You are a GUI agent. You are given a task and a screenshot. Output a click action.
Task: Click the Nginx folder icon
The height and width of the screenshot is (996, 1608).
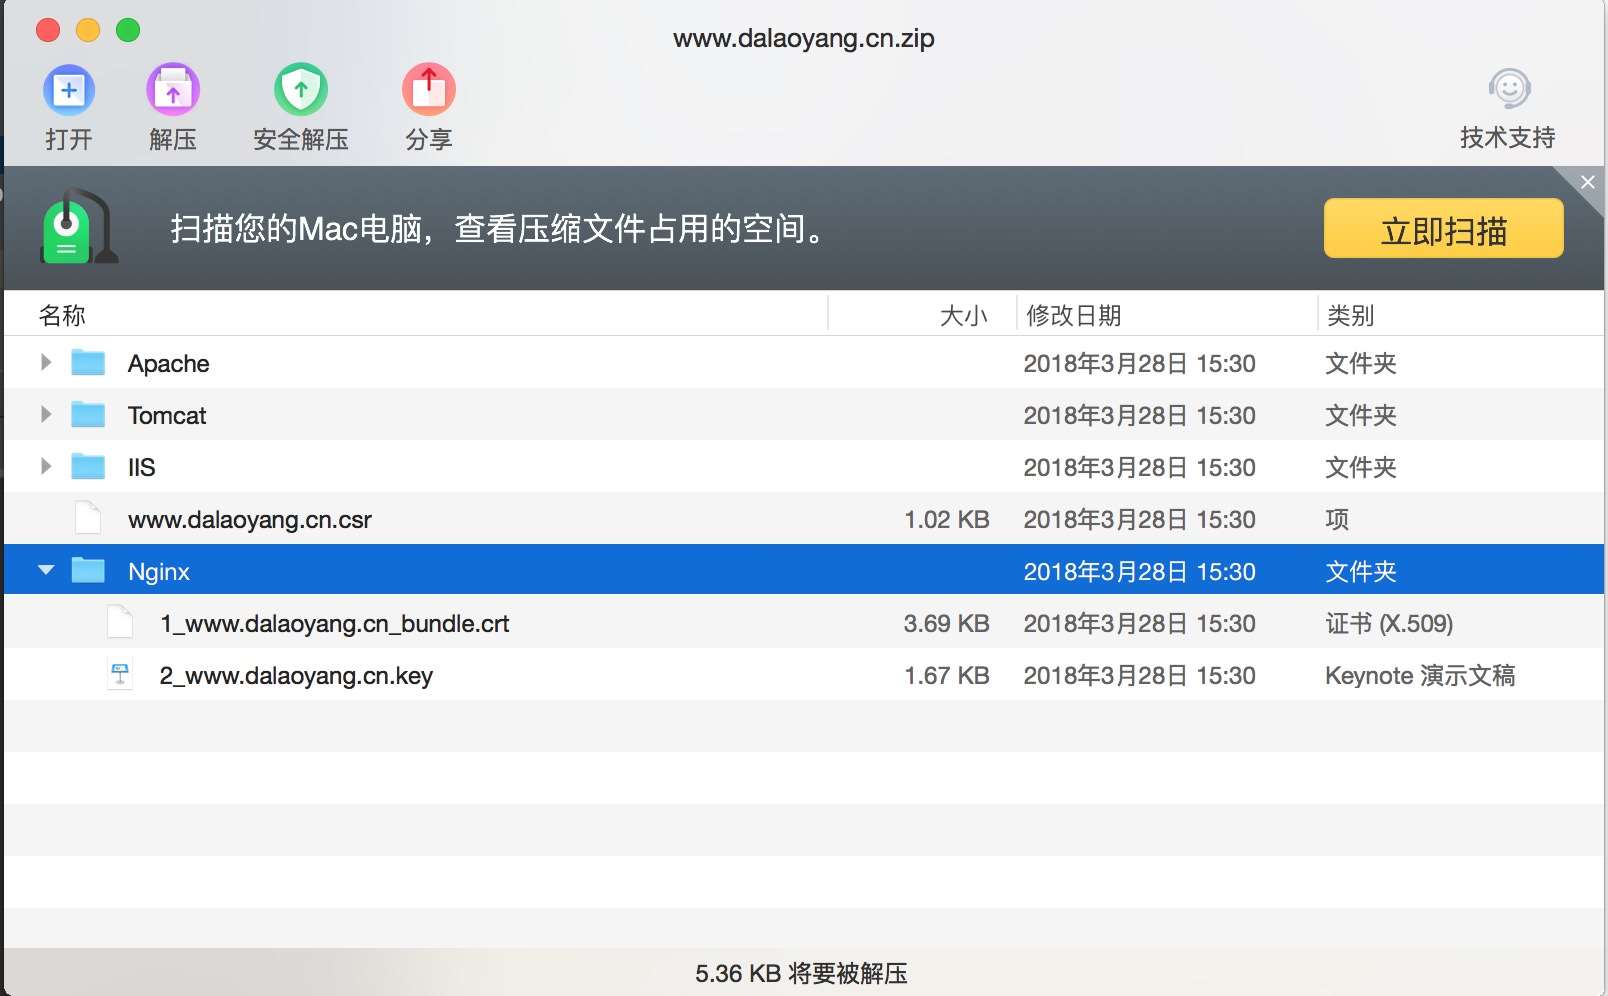(89, 570)
